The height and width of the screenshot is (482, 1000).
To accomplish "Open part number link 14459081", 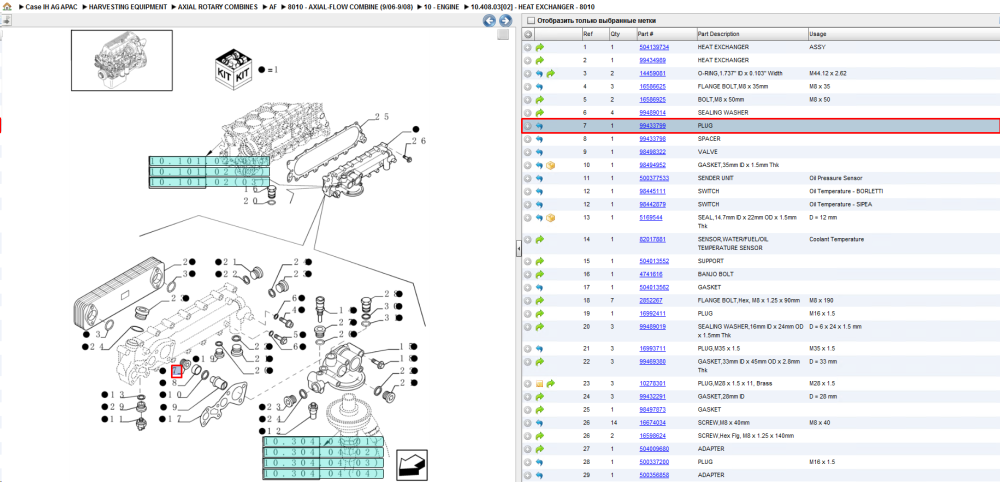I will click(652, 73).
